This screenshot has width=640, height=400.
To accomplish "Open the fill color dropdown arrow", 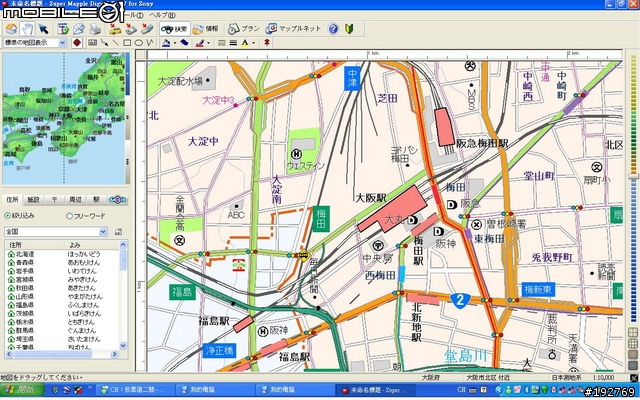I will [x=175, y=43].
